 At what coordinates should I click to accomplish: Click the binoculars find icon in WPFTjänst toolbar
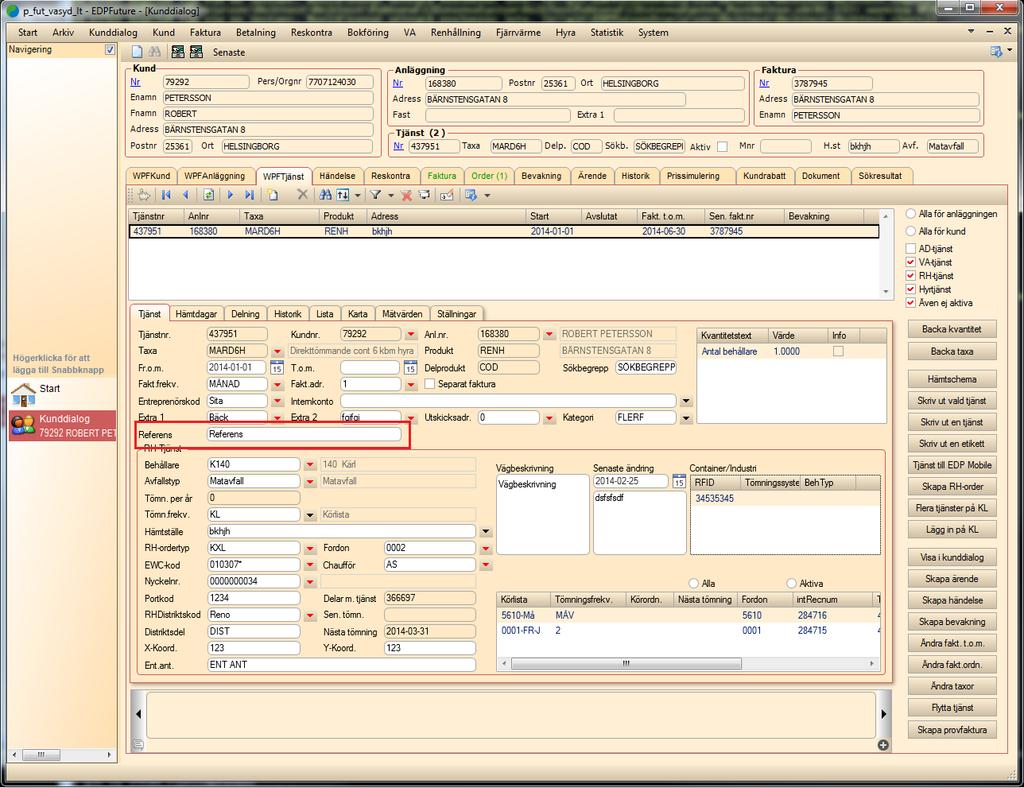pos(326,195)
